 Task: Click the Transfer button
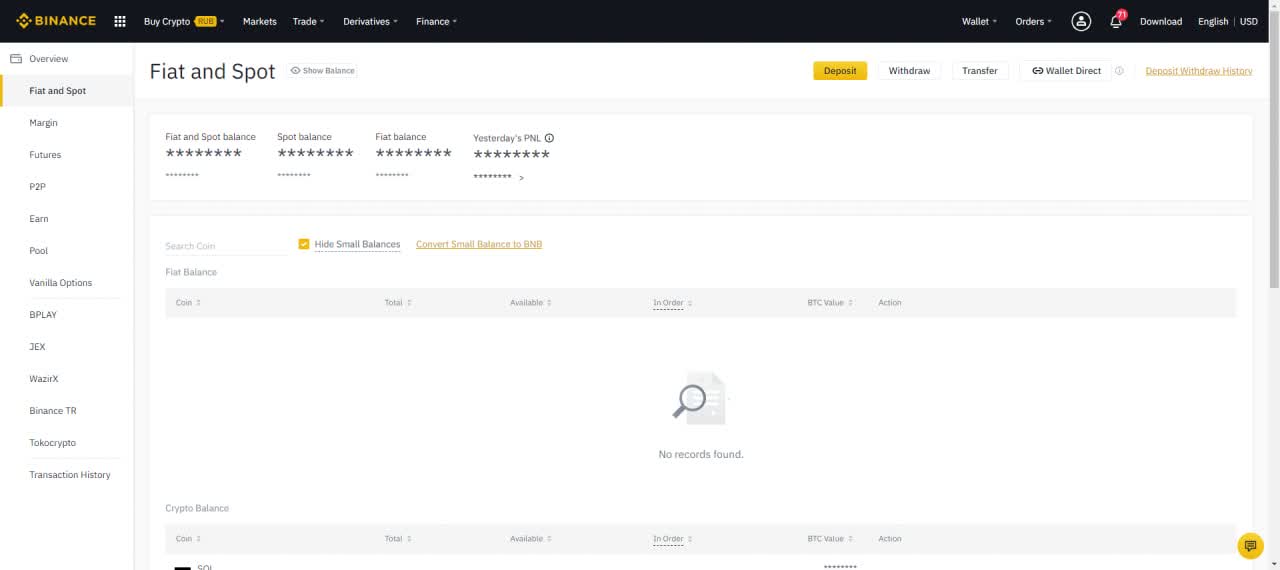coord(980,71)
